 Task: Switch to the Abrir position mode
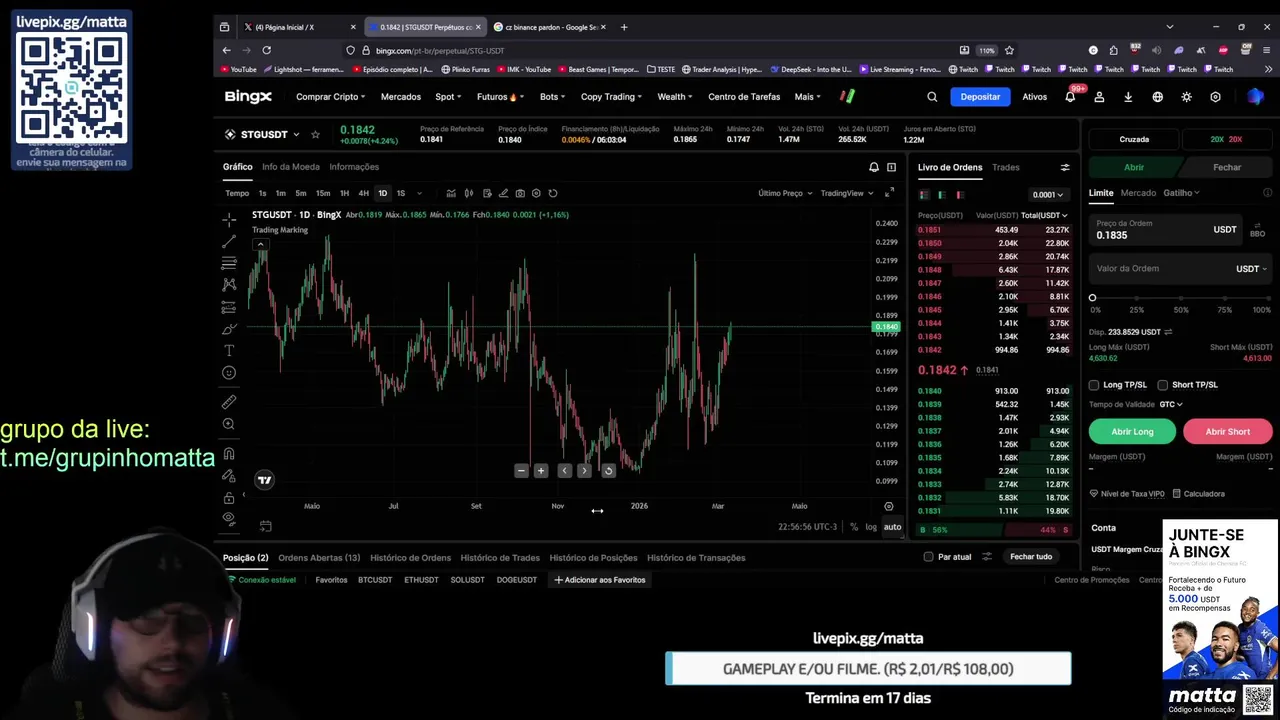click(x=1134, y=167)
